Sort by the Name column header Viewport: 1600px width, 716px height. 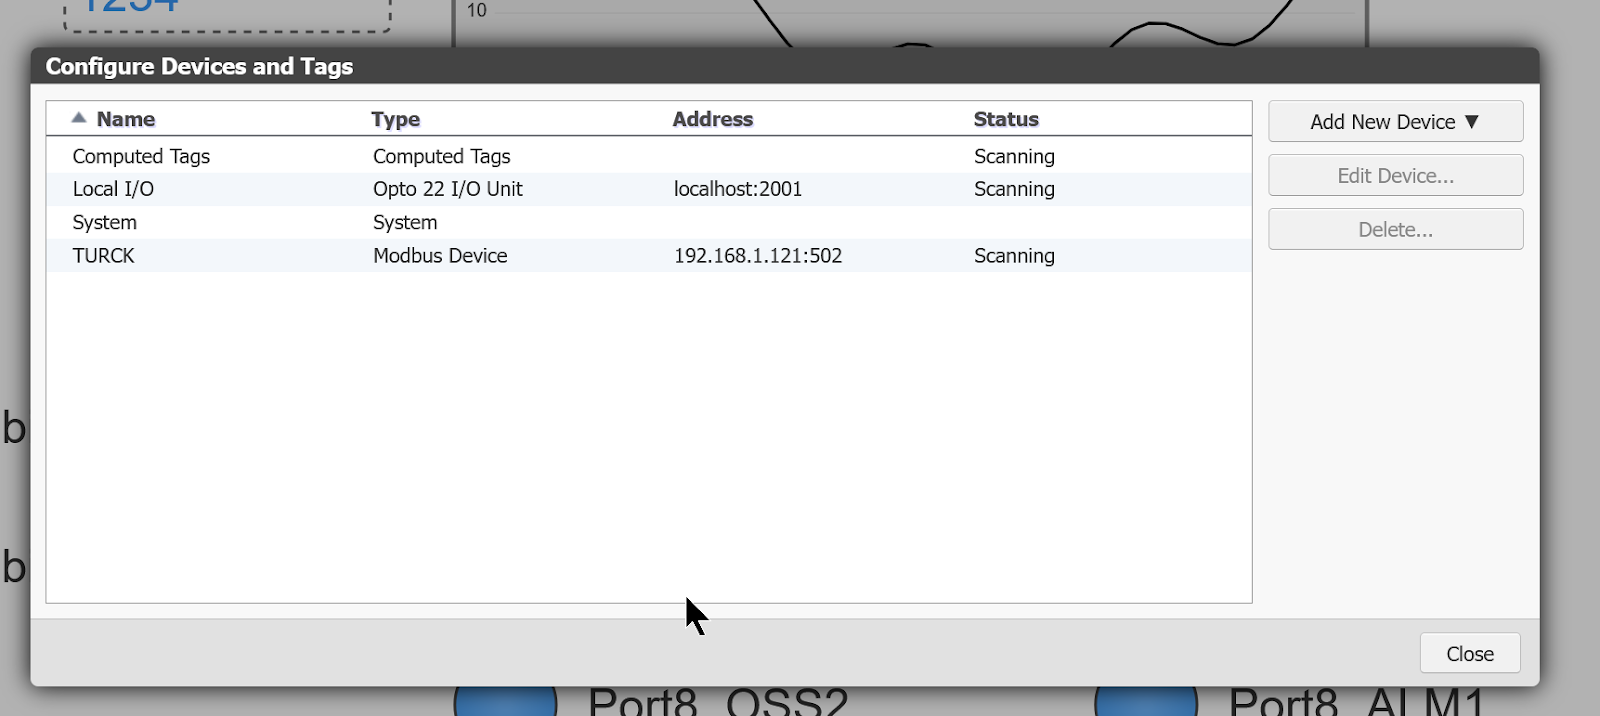(126, 119)
